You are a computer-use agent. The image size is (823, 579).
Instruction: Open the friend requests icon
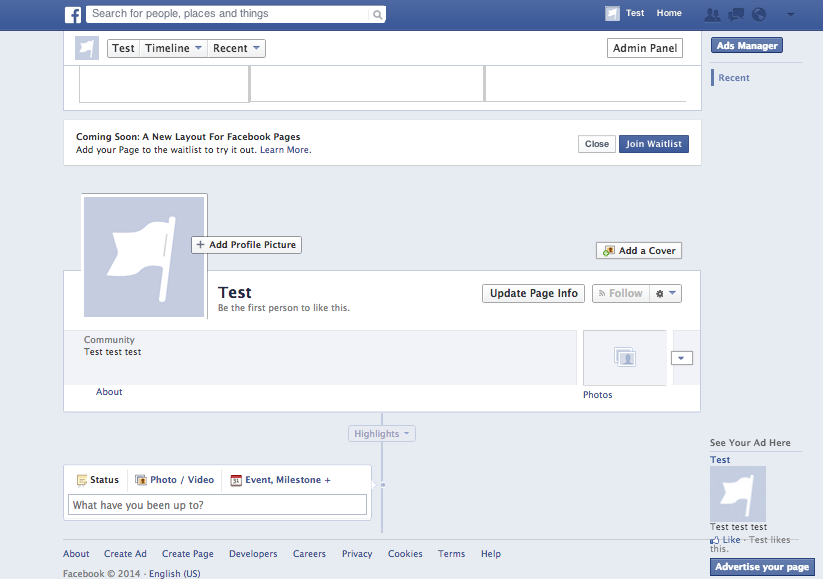click(712, 14)
